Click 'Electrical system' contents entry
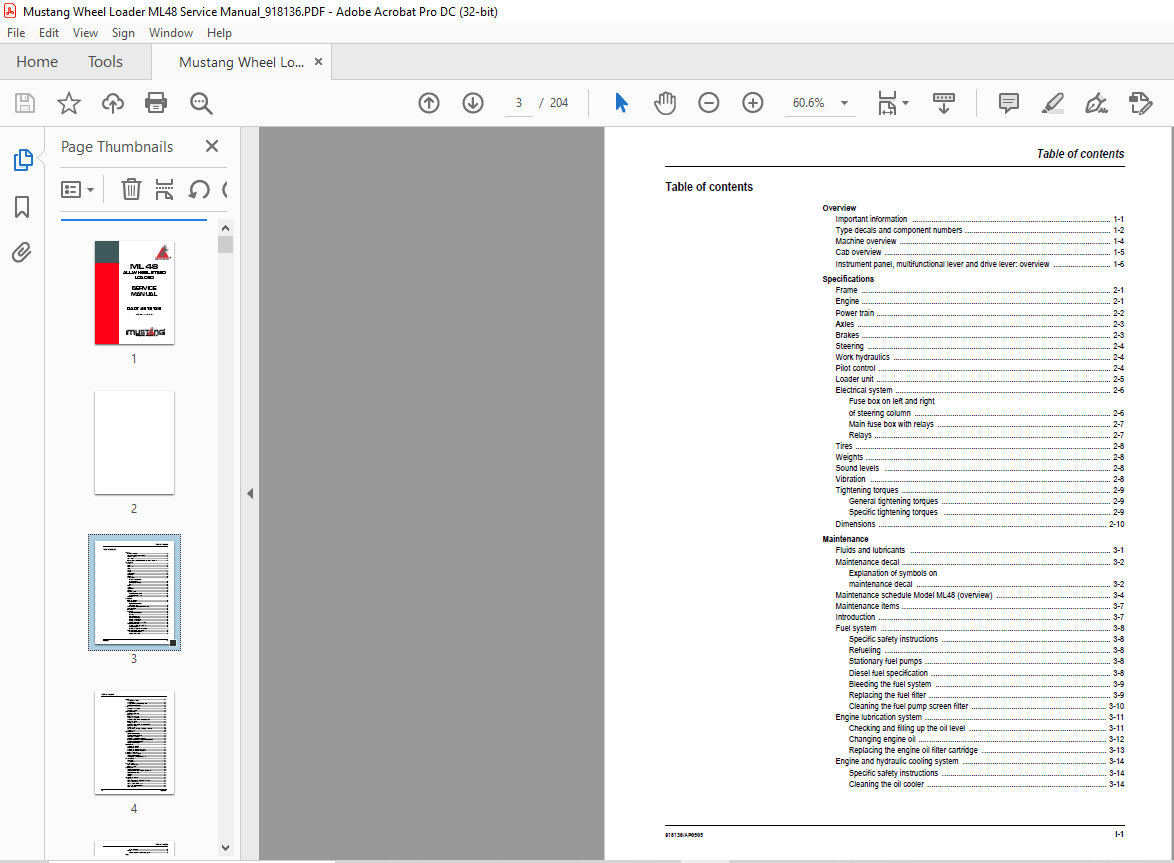Screen dimensions: 1174x863 pyautogui.click(x=864, y=390)
